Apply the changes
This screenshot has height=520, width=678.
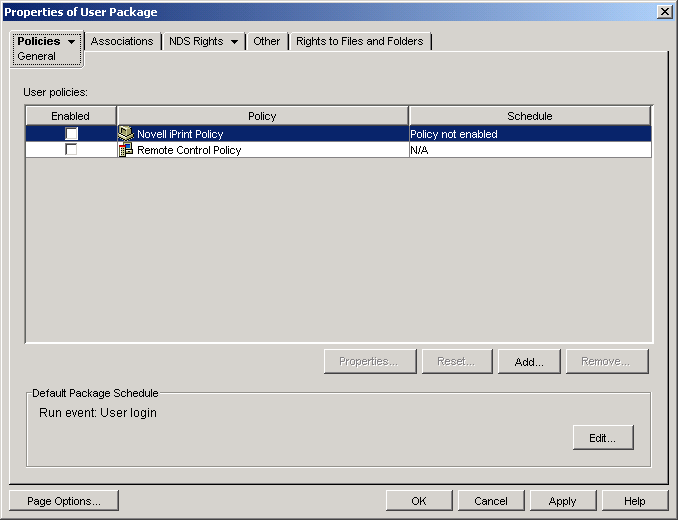[x=563, y=501]
